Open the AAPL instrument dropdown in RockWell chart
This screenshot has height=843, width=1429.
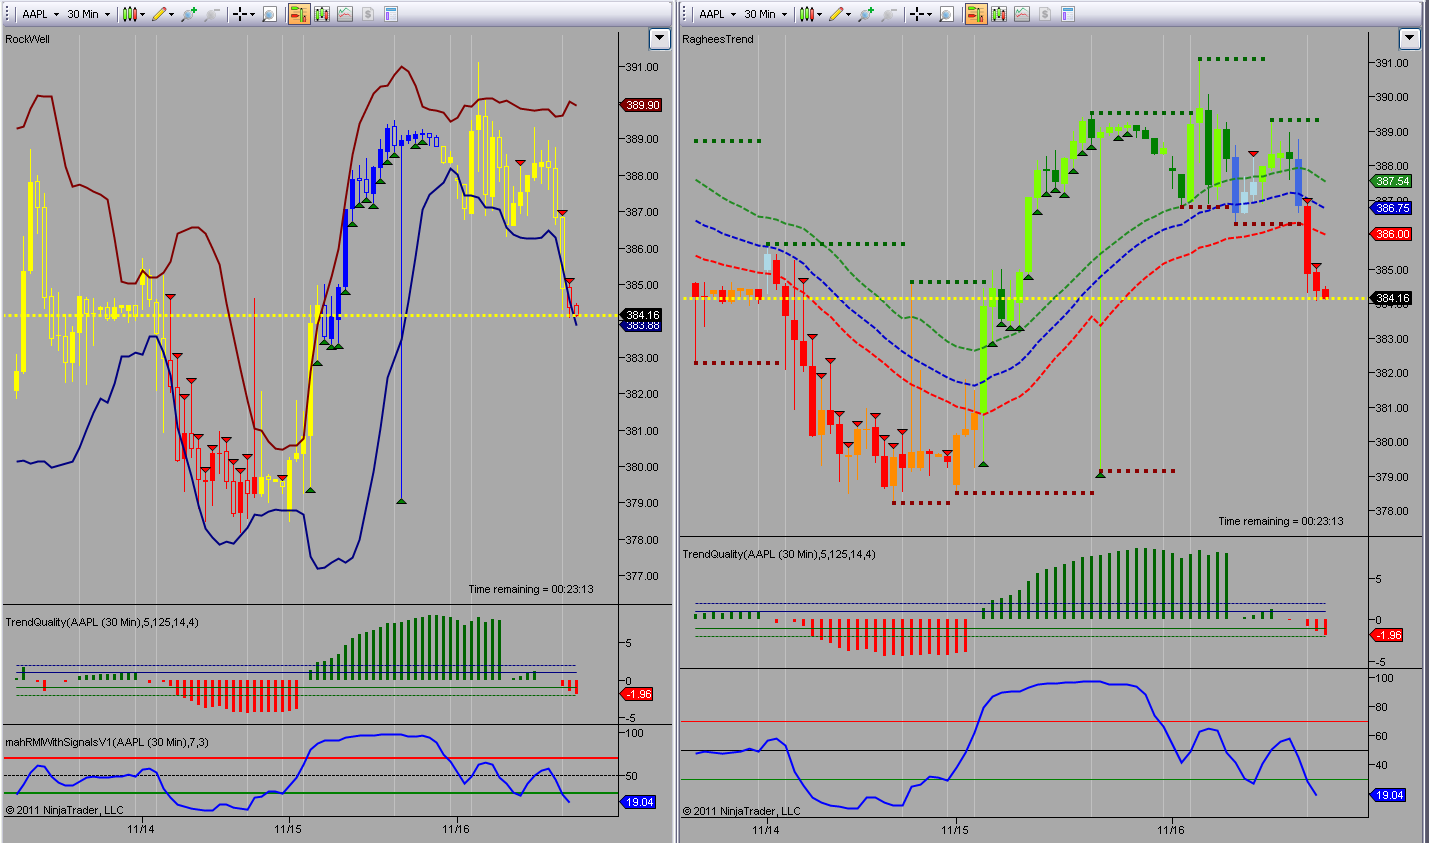coord(41,14)
